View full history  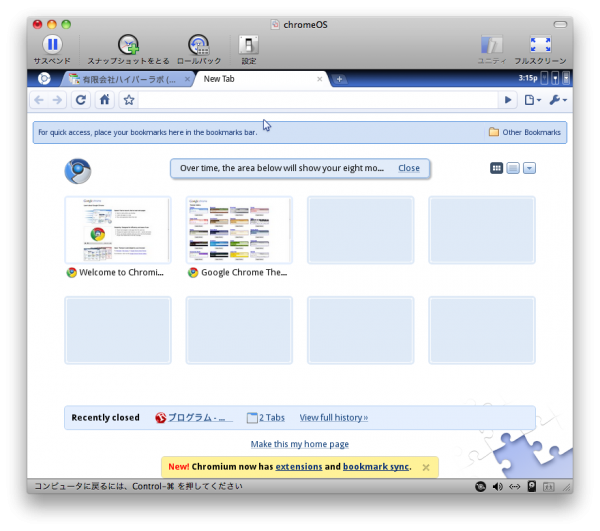tap(334, 417)
